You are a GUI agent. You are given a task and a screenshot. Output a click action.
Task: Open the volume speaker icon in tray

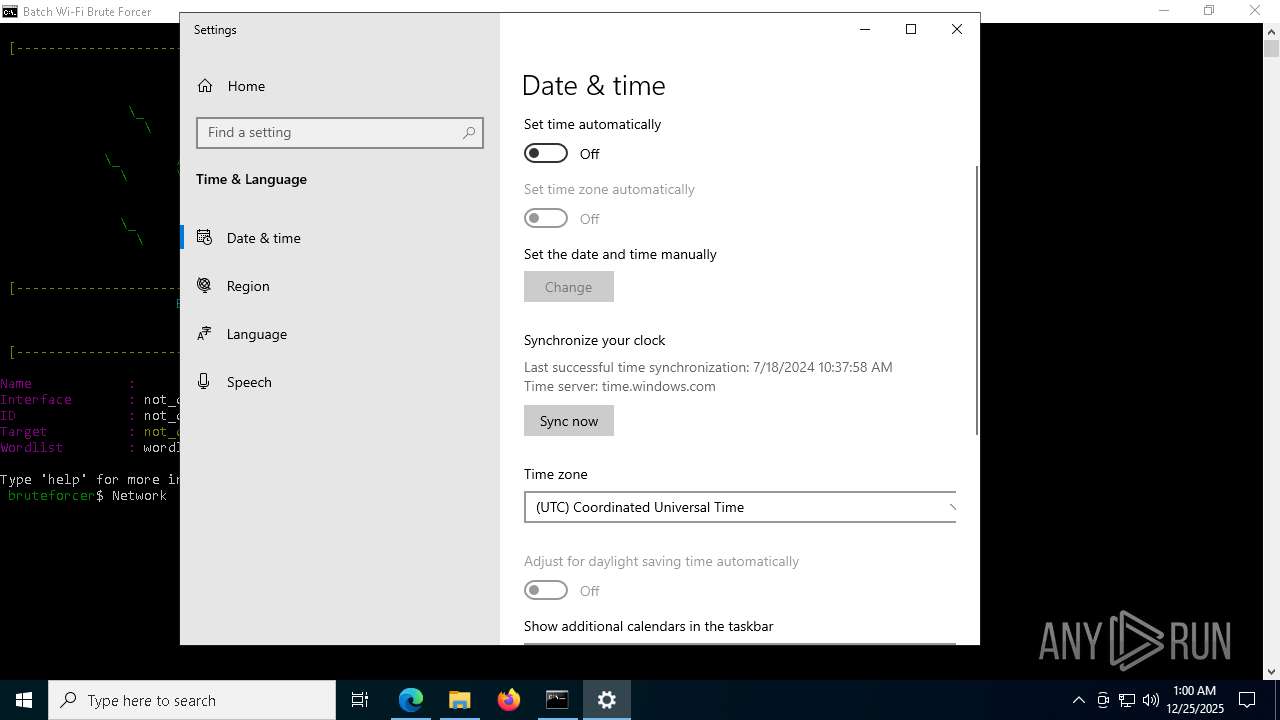pos(1151,700)
